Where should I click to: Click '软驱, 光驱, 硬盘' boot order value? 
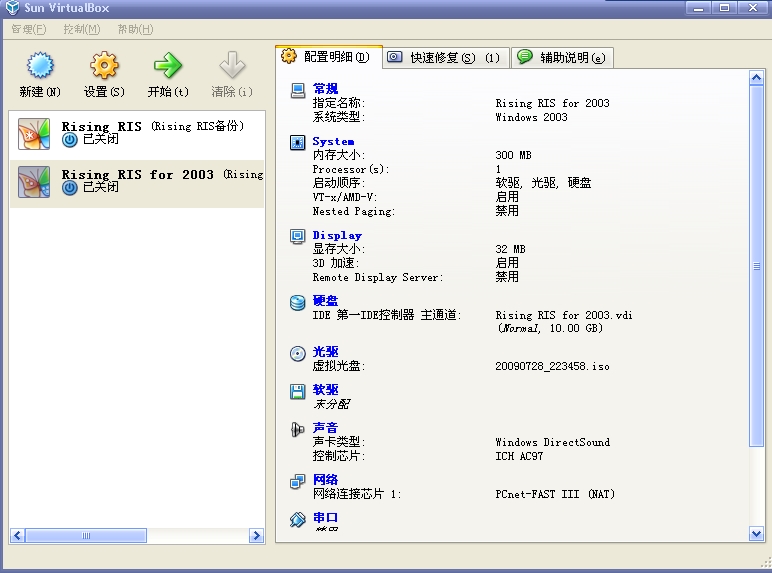543,183
